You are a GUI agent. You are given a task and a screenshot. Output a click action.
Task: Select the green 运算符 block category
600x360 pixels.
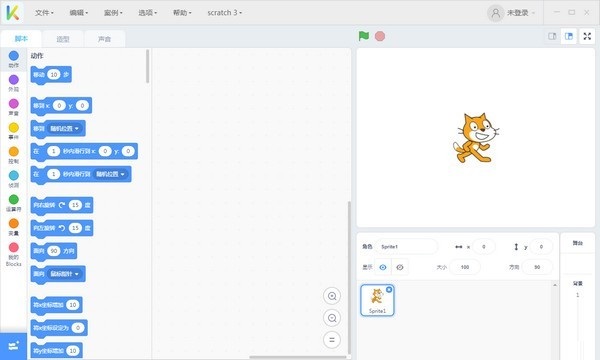click(13, 203)
